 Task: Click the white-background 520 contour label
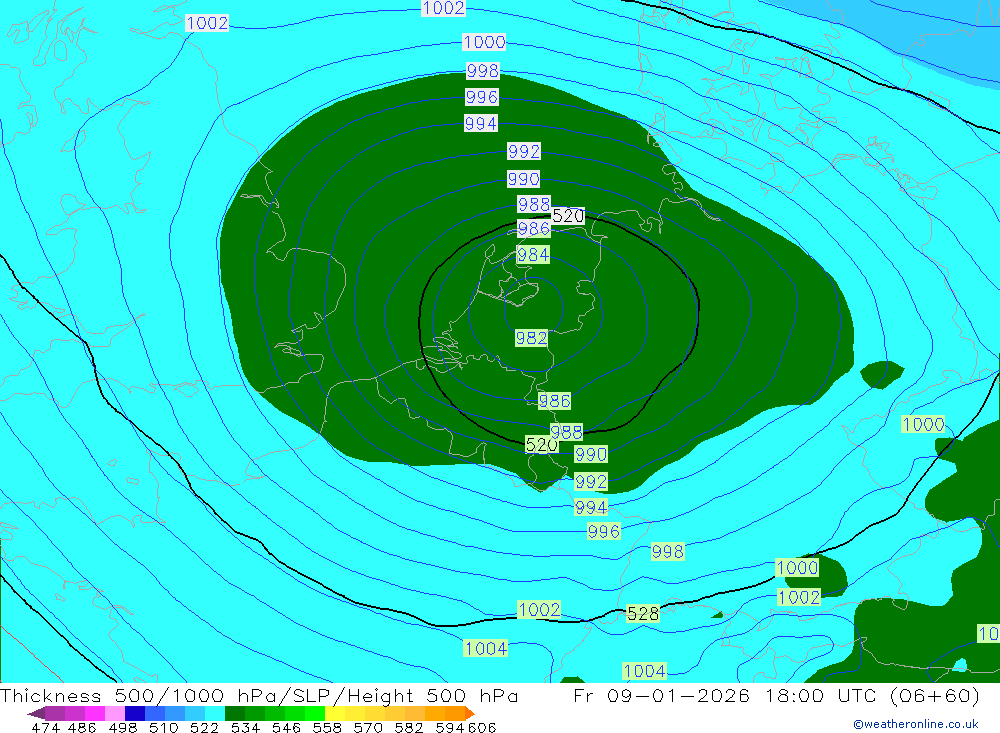click(x=568, y=216)
